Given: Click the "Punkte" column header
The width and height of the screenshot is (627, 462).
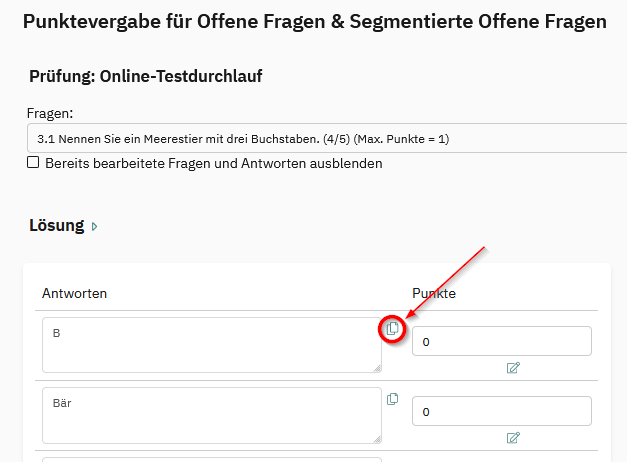Looking at the screenshot, I should (434, 293).
